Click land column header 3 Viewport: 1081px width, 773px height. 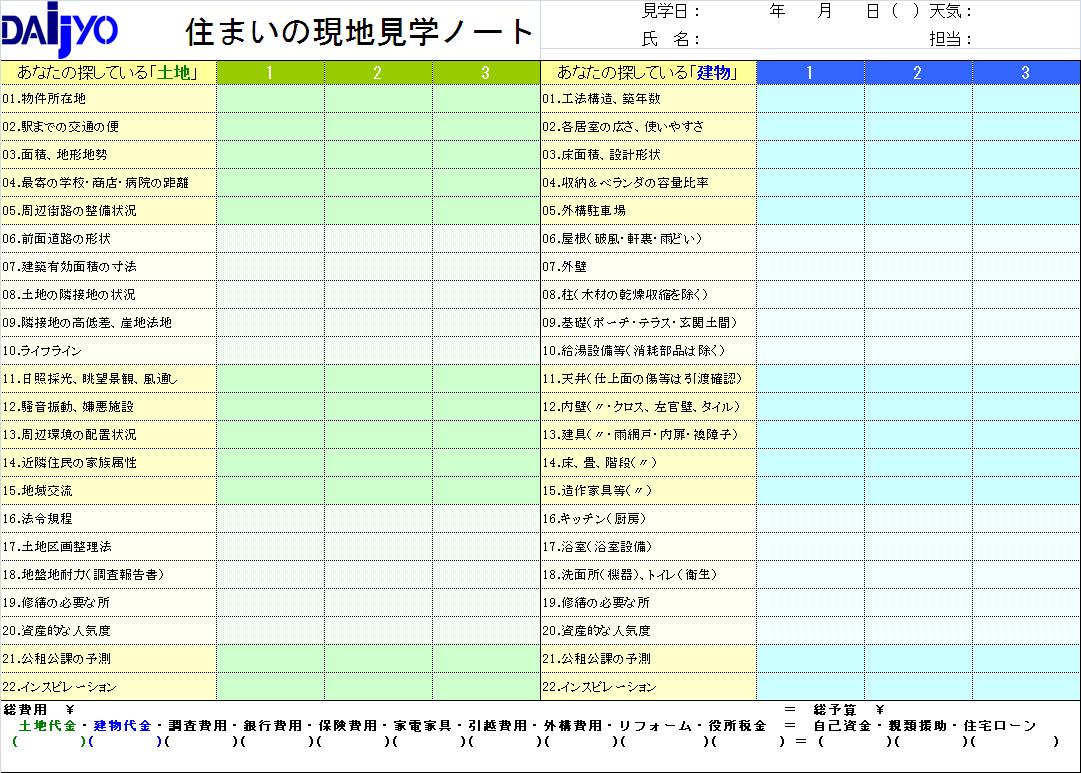click(x=486, y=72)
